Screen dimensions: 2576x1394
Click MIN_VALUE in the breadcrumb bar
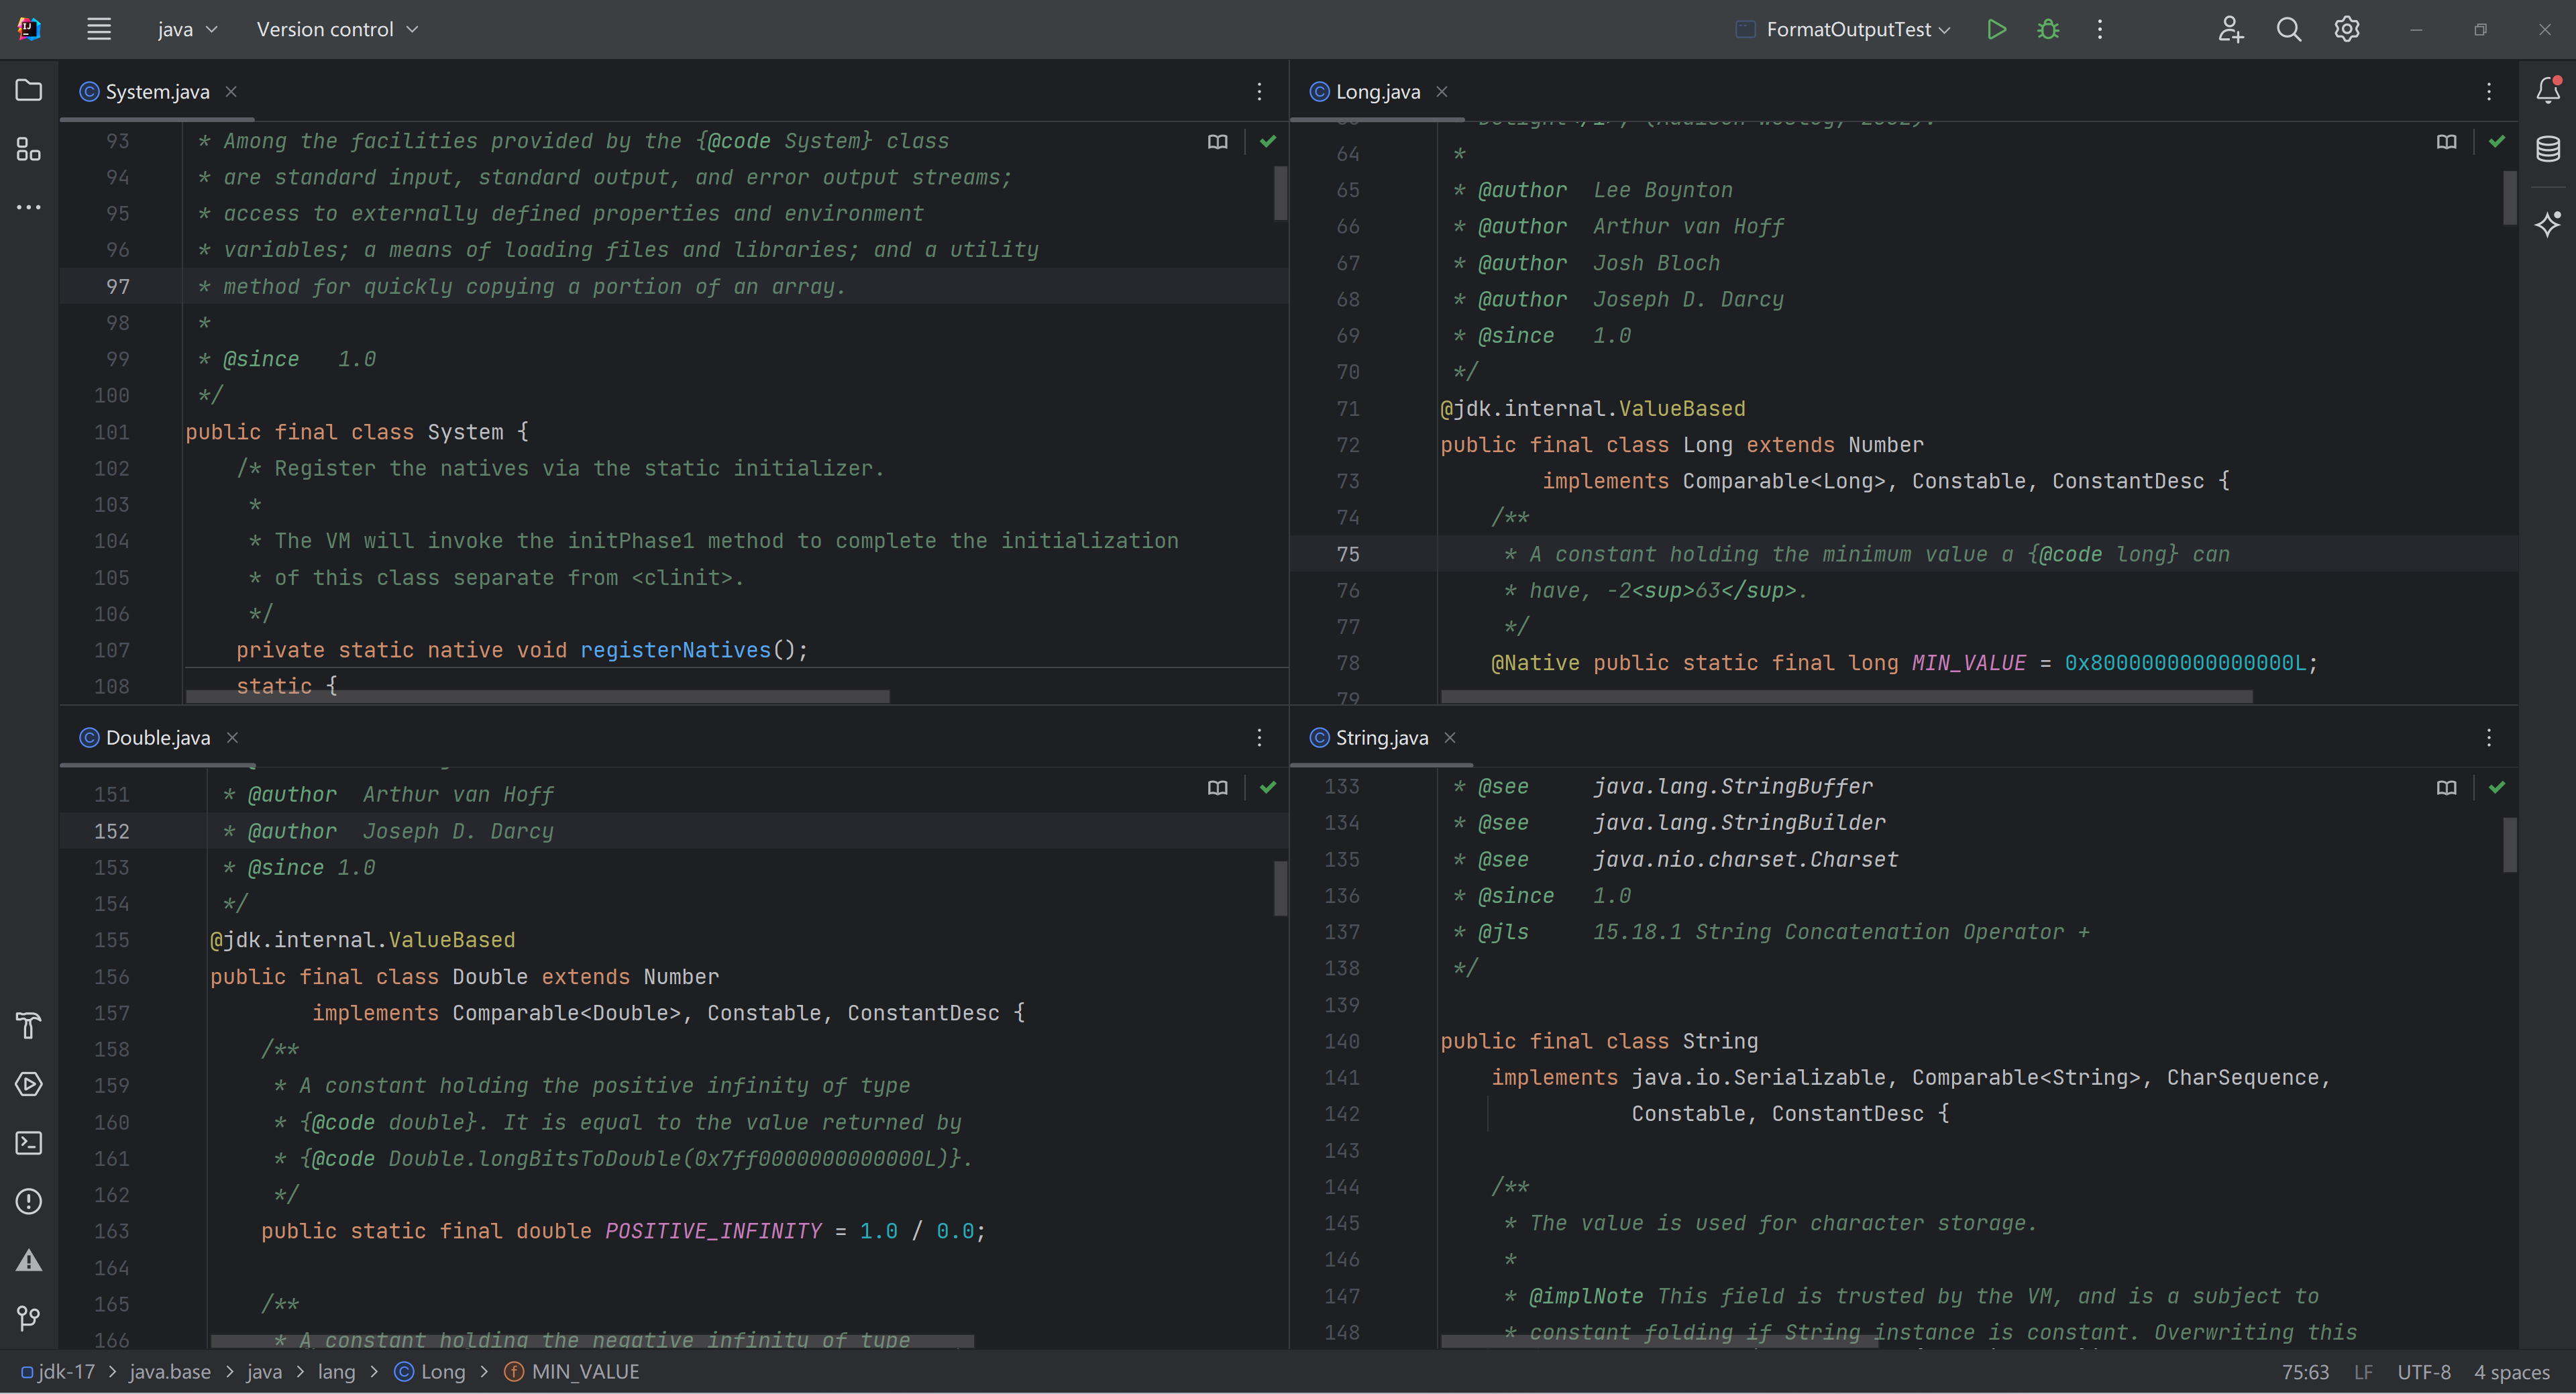[x=572, y=1372]
